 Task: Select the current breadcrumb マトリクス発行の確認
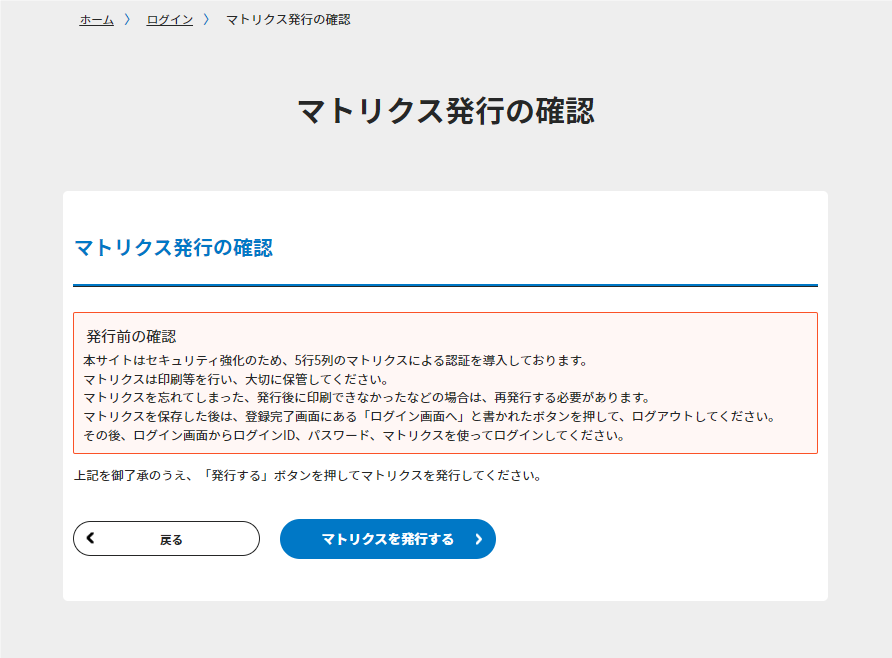pos(288,20)
